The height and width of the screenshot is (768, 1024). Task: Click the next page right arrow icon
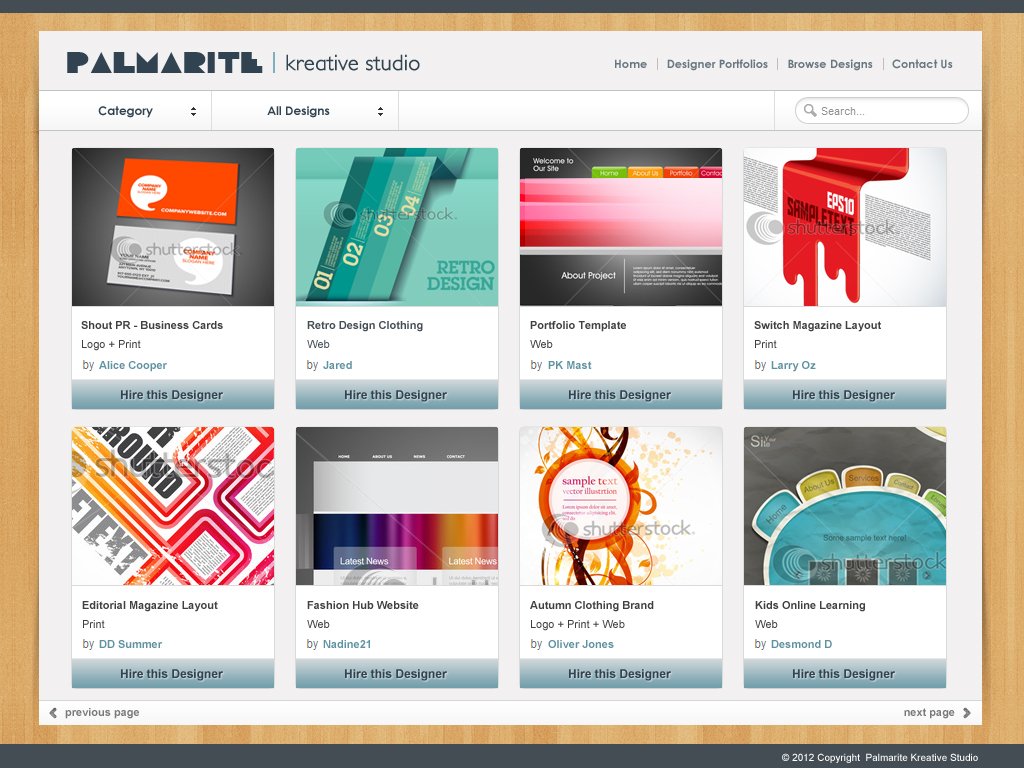[x=967, y=713]
